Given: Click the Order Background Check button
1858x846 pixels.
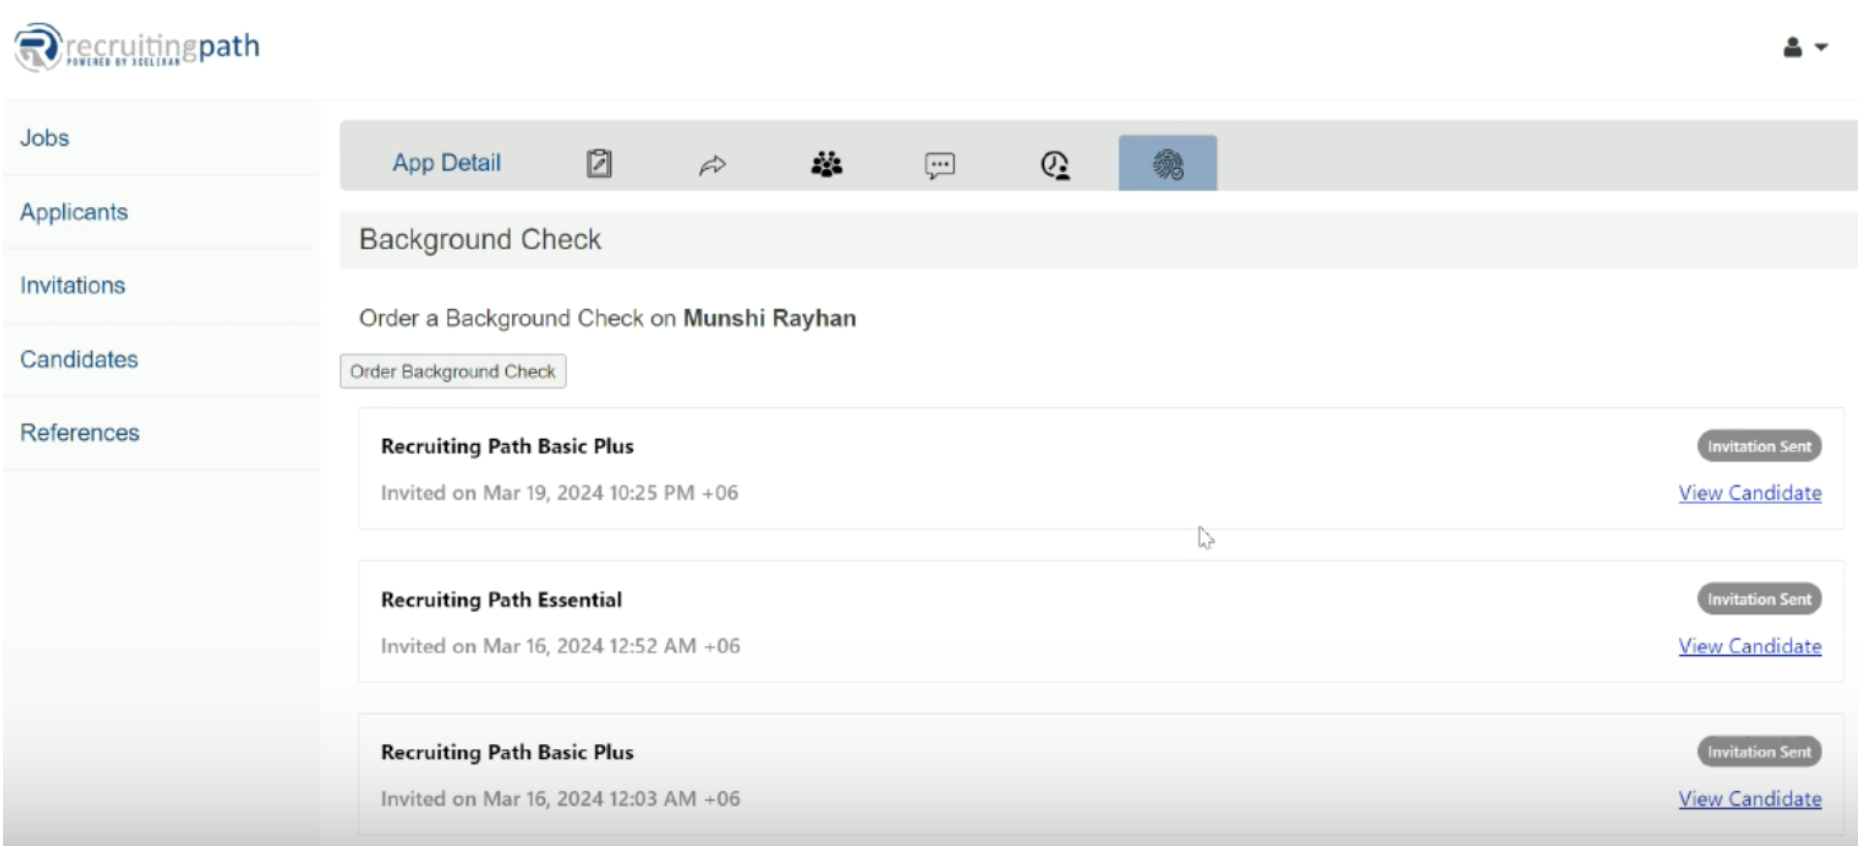Looking at the screenshot, I should [453, 371].
